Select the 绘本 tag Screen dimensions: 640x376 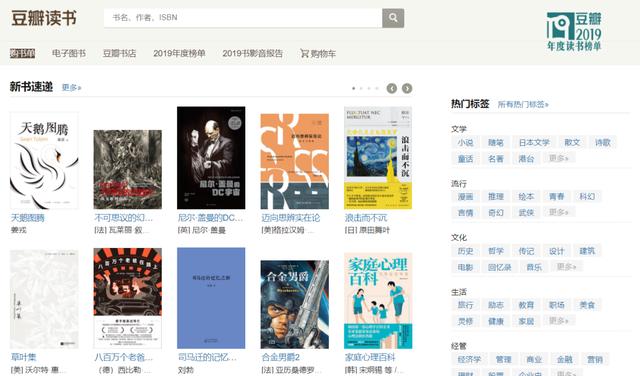527,197
